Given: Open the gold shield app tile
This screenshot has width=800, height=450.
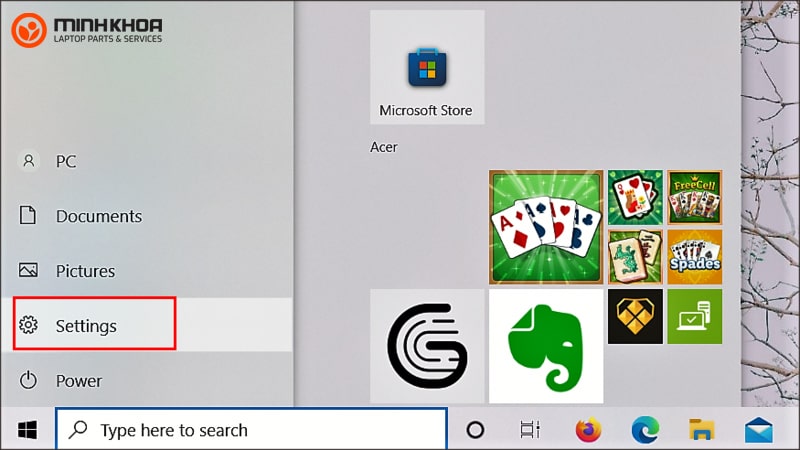Looking at the screenshot, I should pos(635,316).
